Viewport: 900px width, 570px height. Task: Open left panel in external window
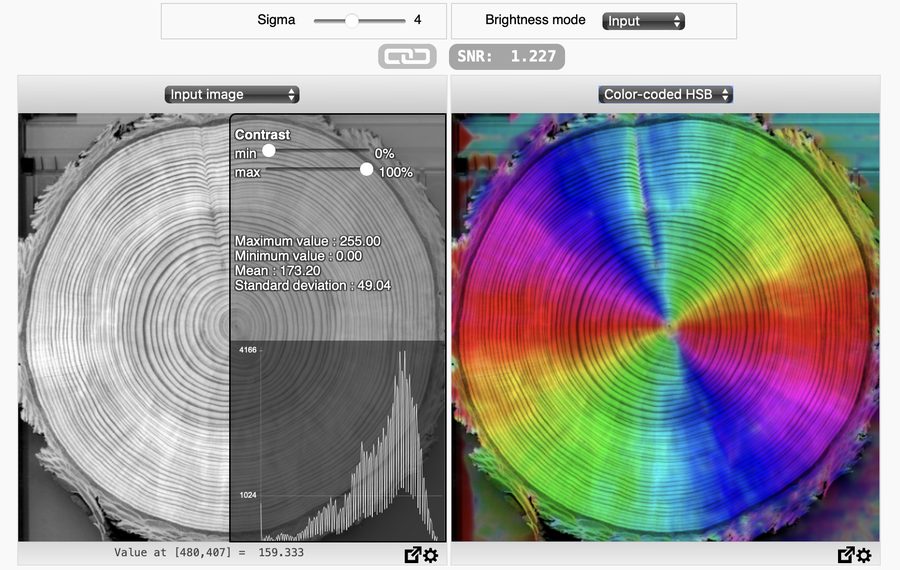click(412, 555)
